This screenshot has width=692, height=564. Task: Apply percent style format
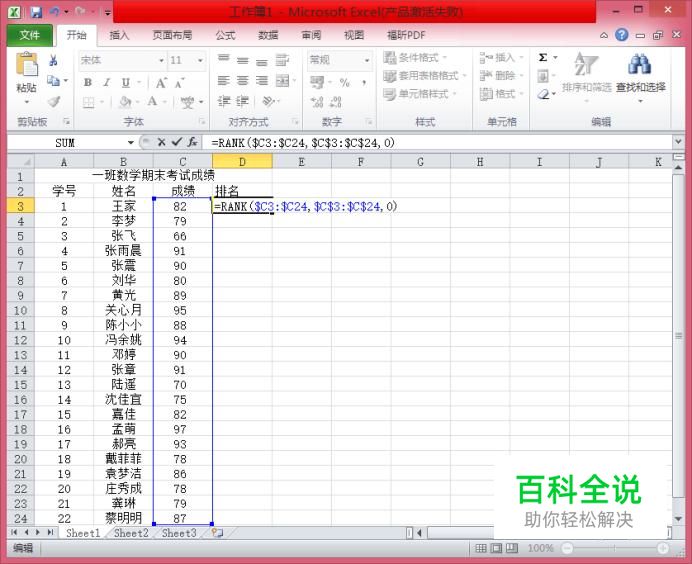345,82
